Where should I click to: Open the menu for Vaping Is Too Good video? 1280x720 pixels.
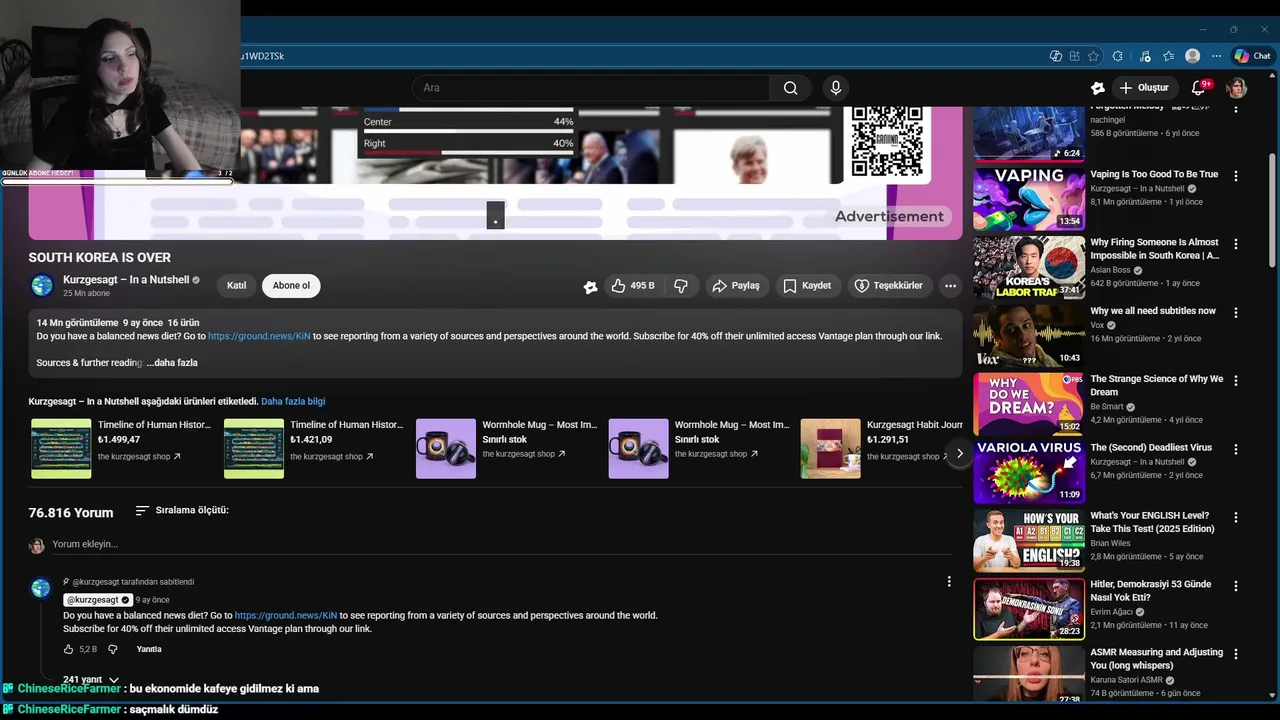[x=1236, y=176]
